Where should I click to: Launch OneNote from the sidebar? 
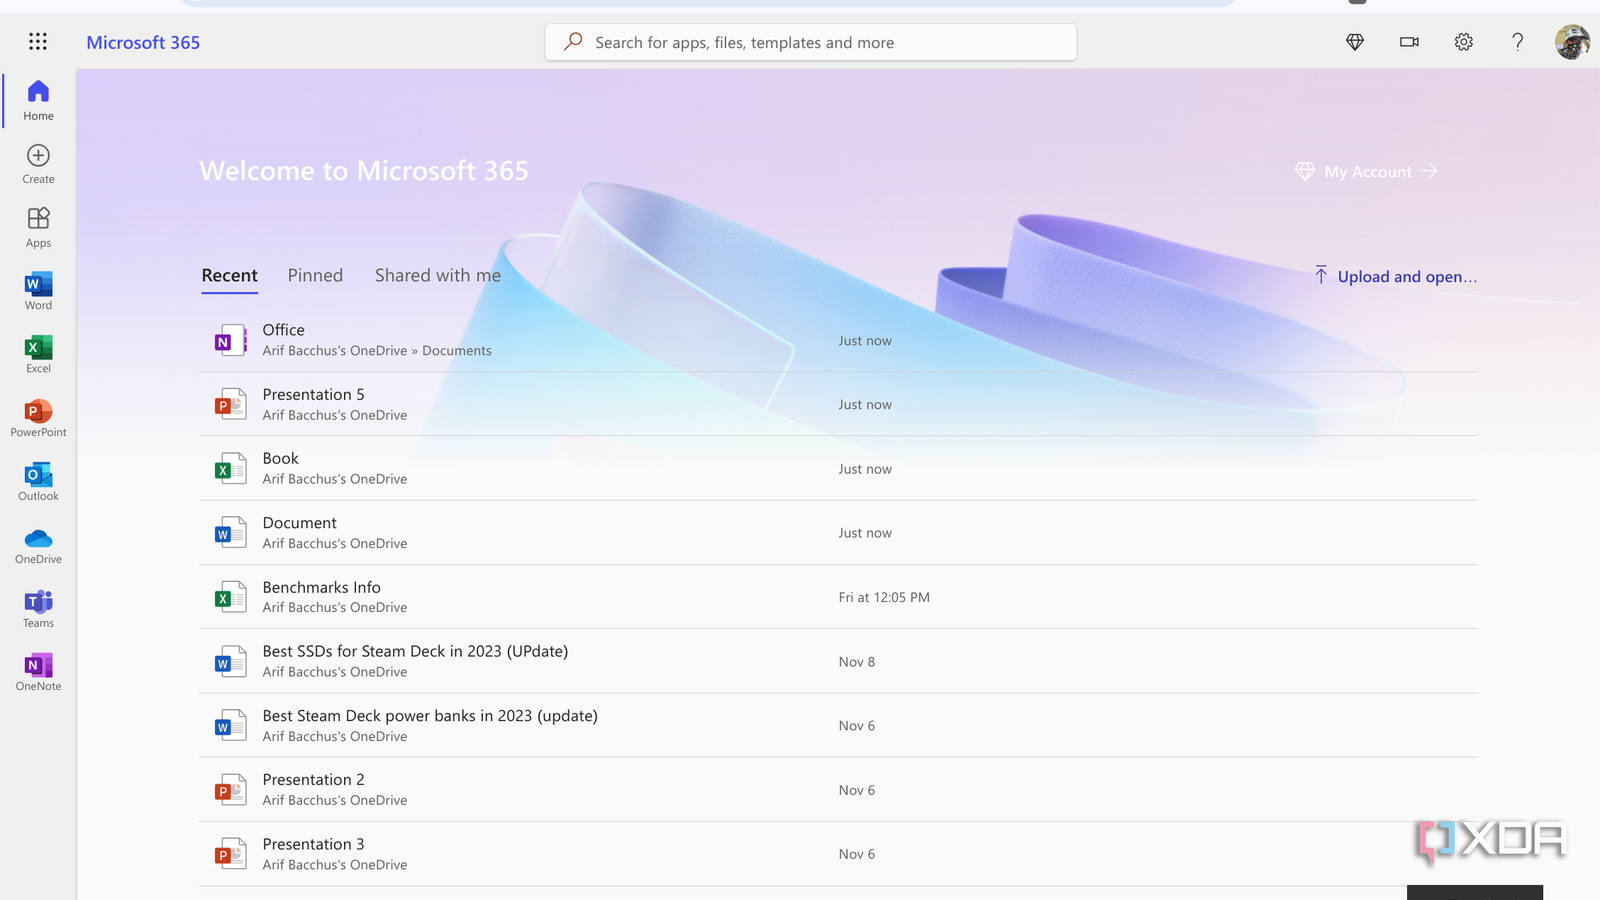[x=38, y=671]
